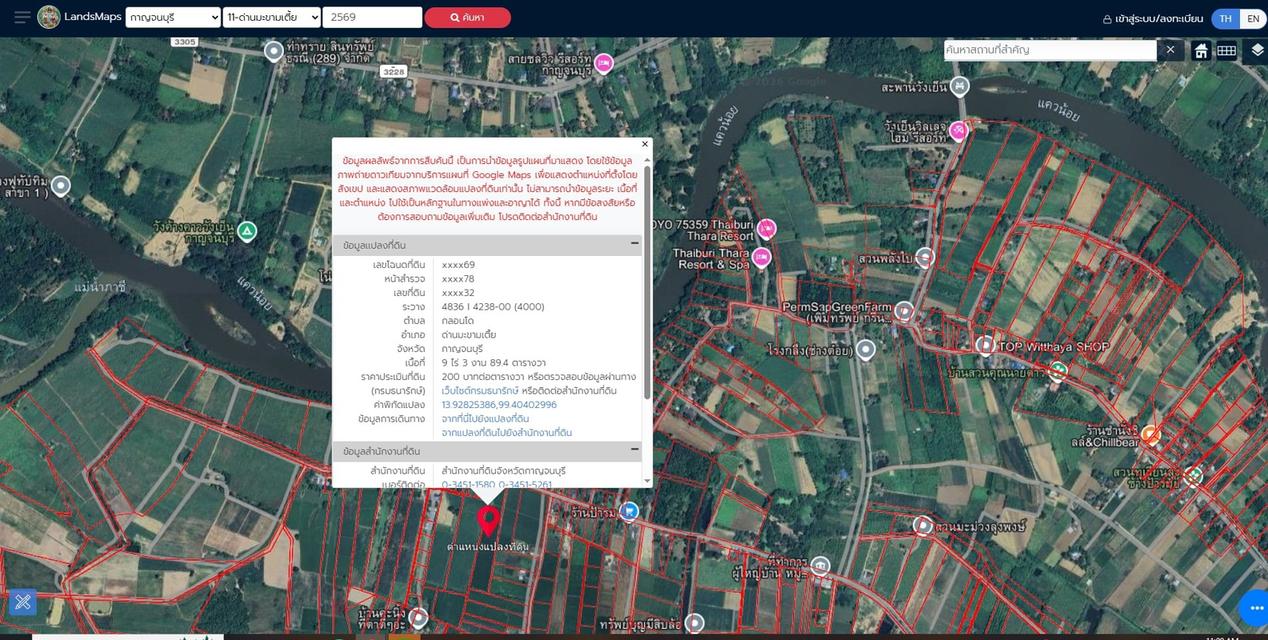Click the Thaiburi Thara Resort hotel marker

click(761, 258)
